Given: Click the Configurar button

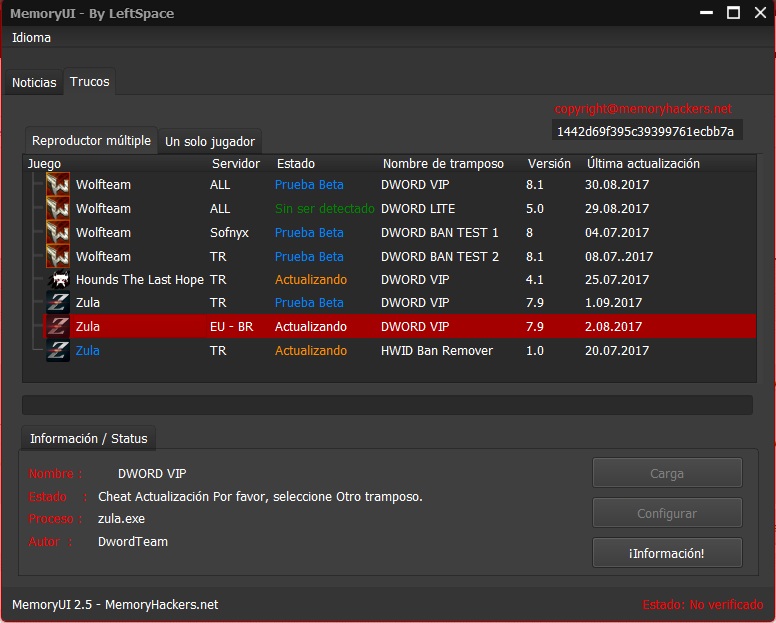Looking at the screenshot, I should 667,513.
